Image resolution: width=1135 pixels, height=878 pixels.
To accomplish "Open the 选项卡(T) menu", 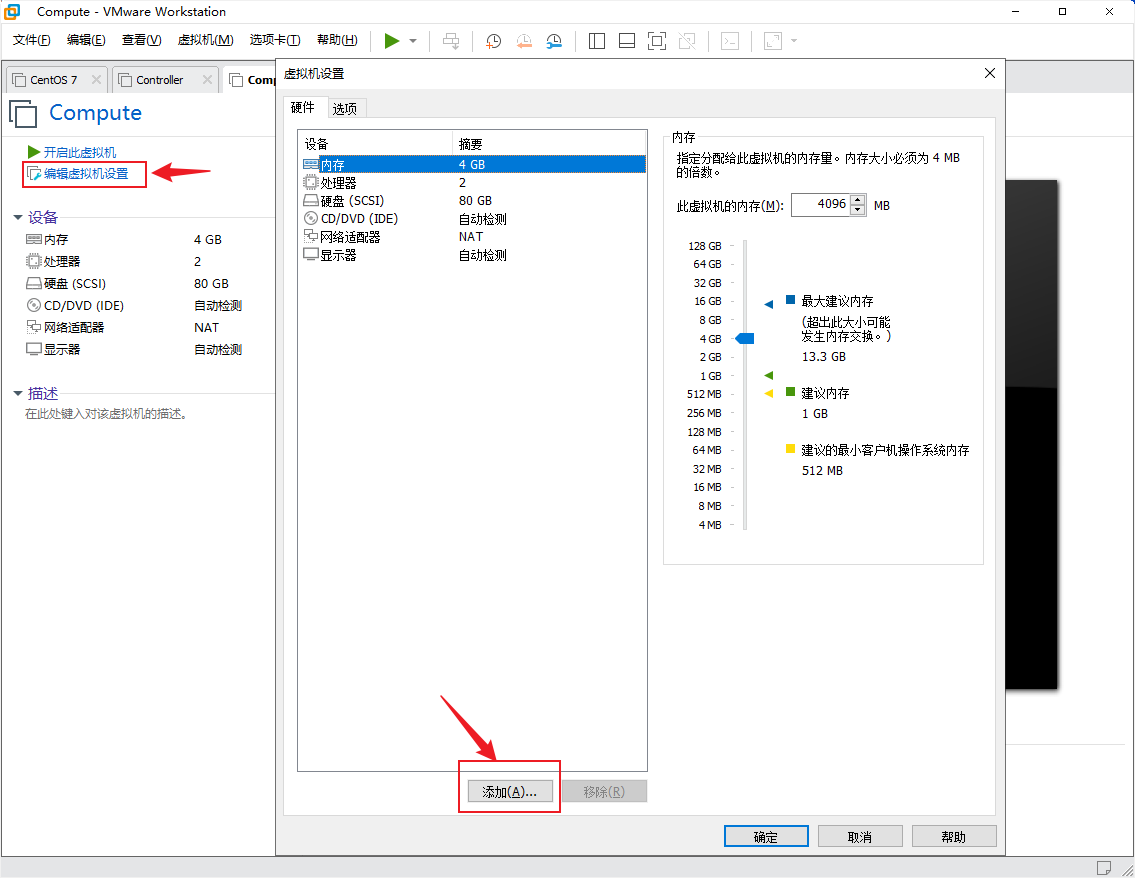I will click(274, 40).
